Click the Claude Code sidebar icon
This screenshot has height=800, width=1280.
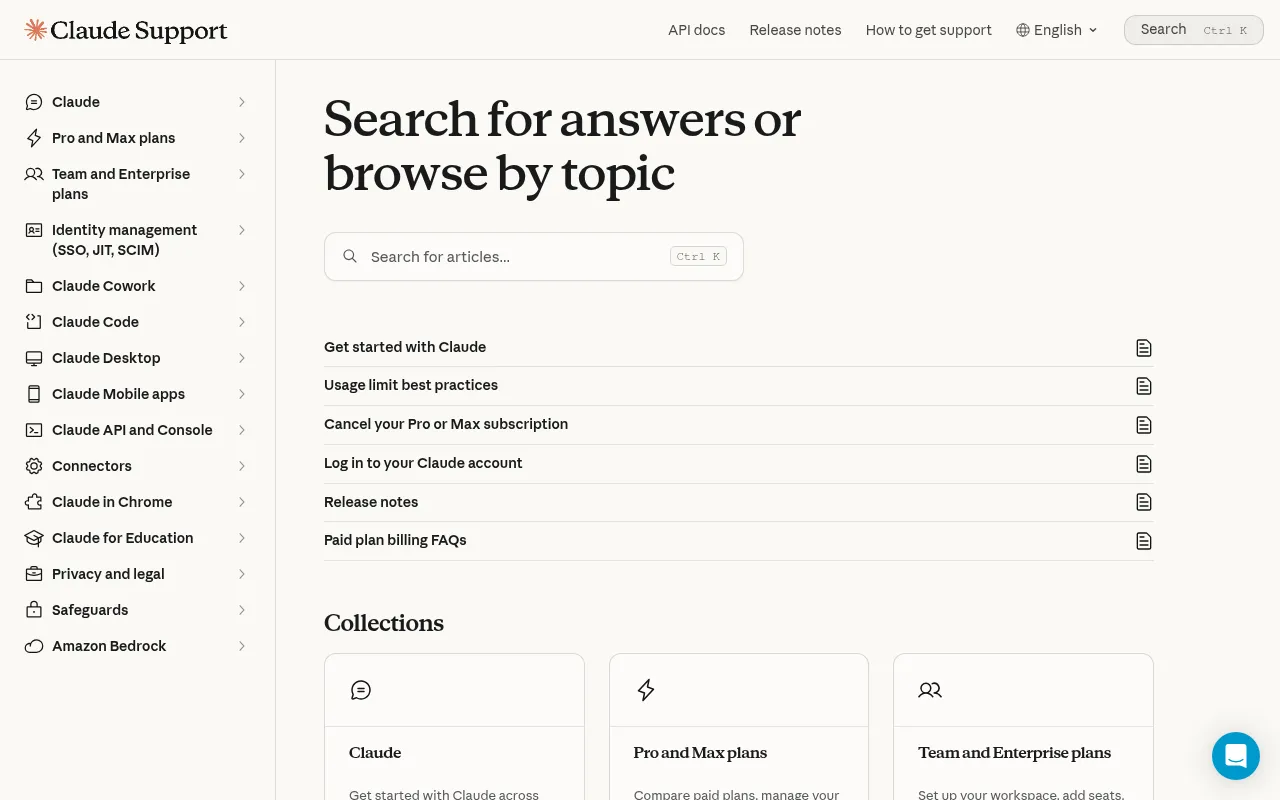(x=34, y=322)
